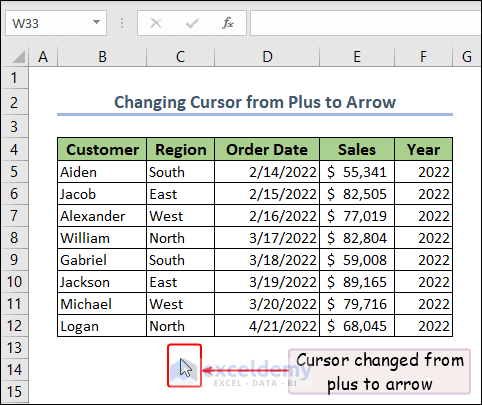Click the Customer header cell
This screenshot has width=482, height=405.
point(102,149)
